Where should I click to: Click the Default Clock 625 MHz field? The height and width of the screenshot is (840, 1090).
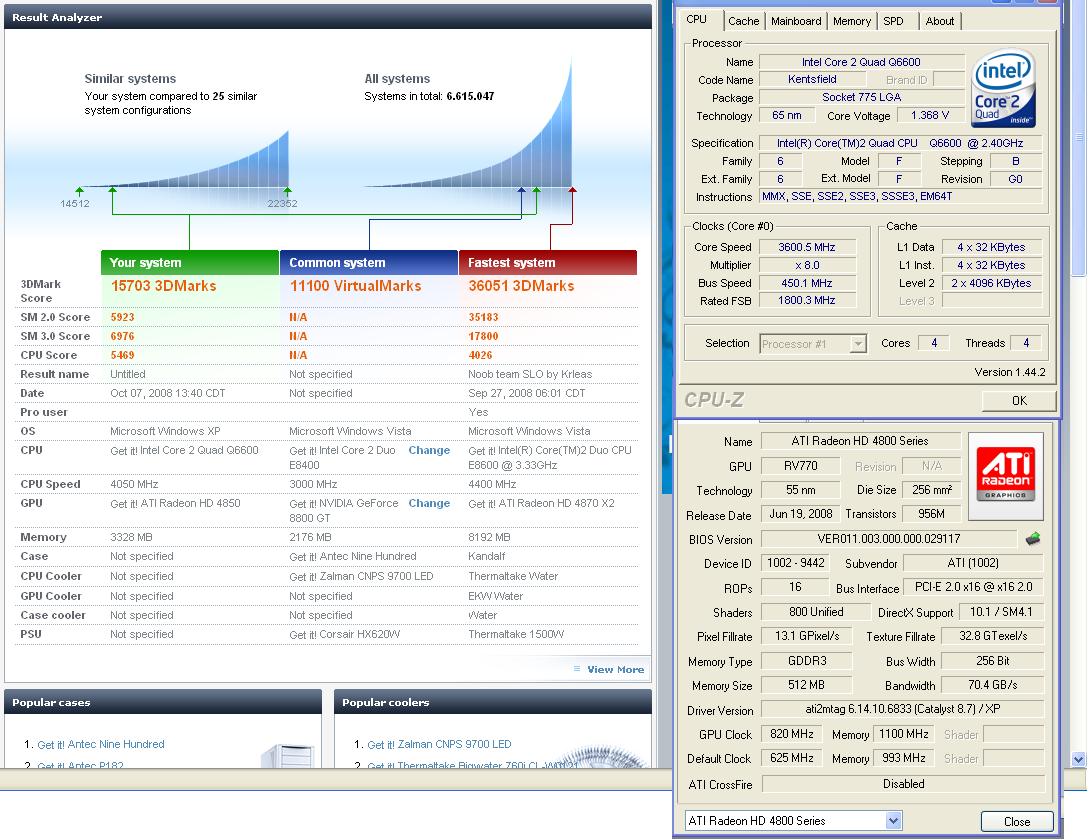point(792,758)
